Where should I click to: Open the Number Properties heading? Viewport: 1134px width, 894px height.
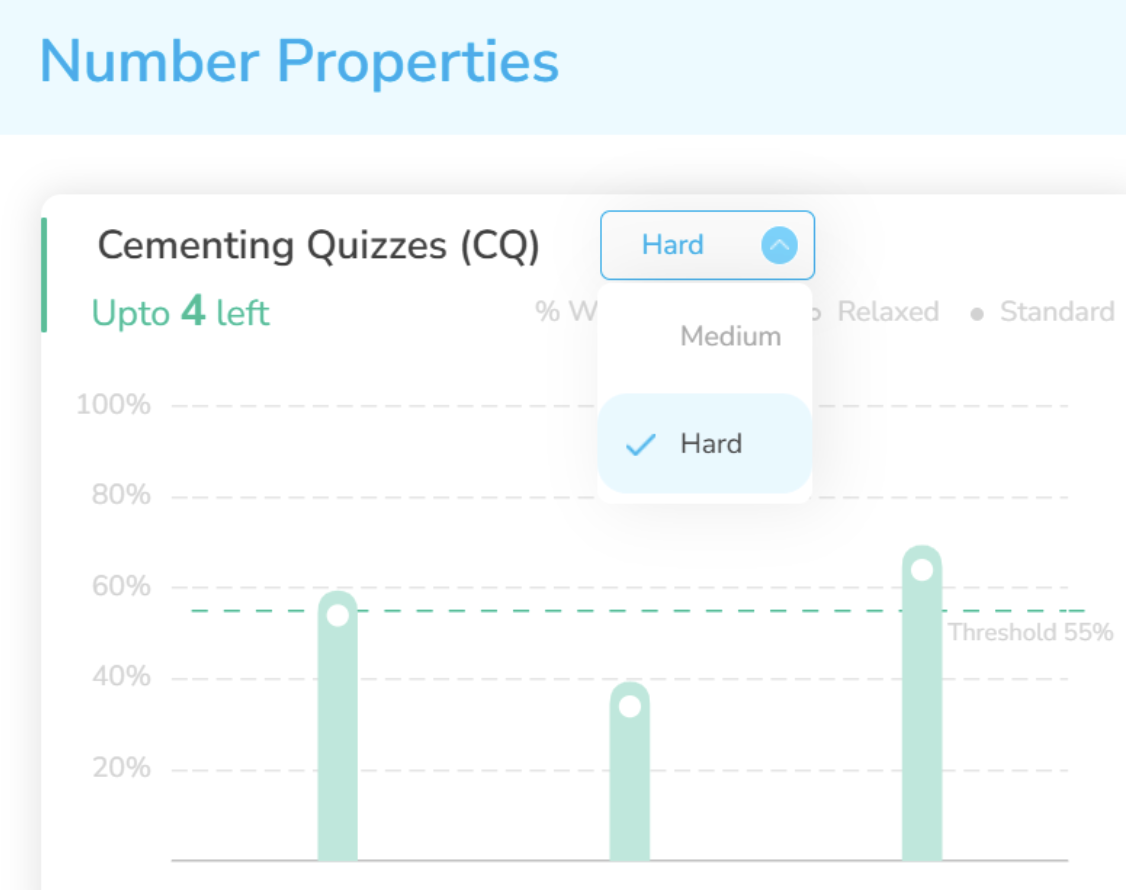[x=299, y=61]
